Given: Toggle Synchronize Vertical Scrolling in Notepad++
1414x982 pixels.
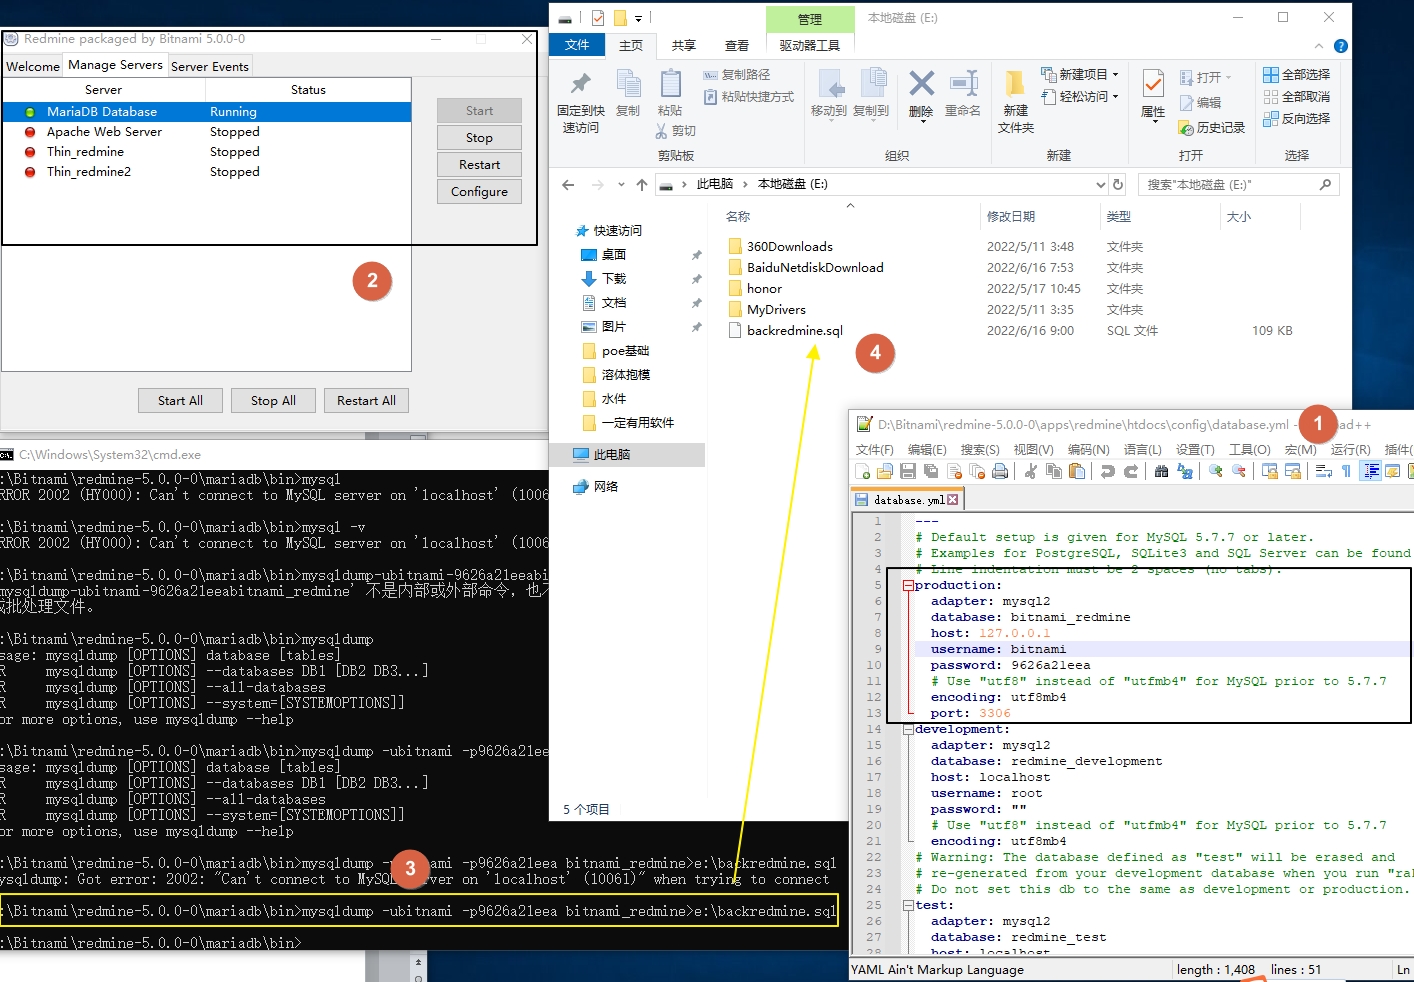Looking at the screenshot, I should (1270, 471).
